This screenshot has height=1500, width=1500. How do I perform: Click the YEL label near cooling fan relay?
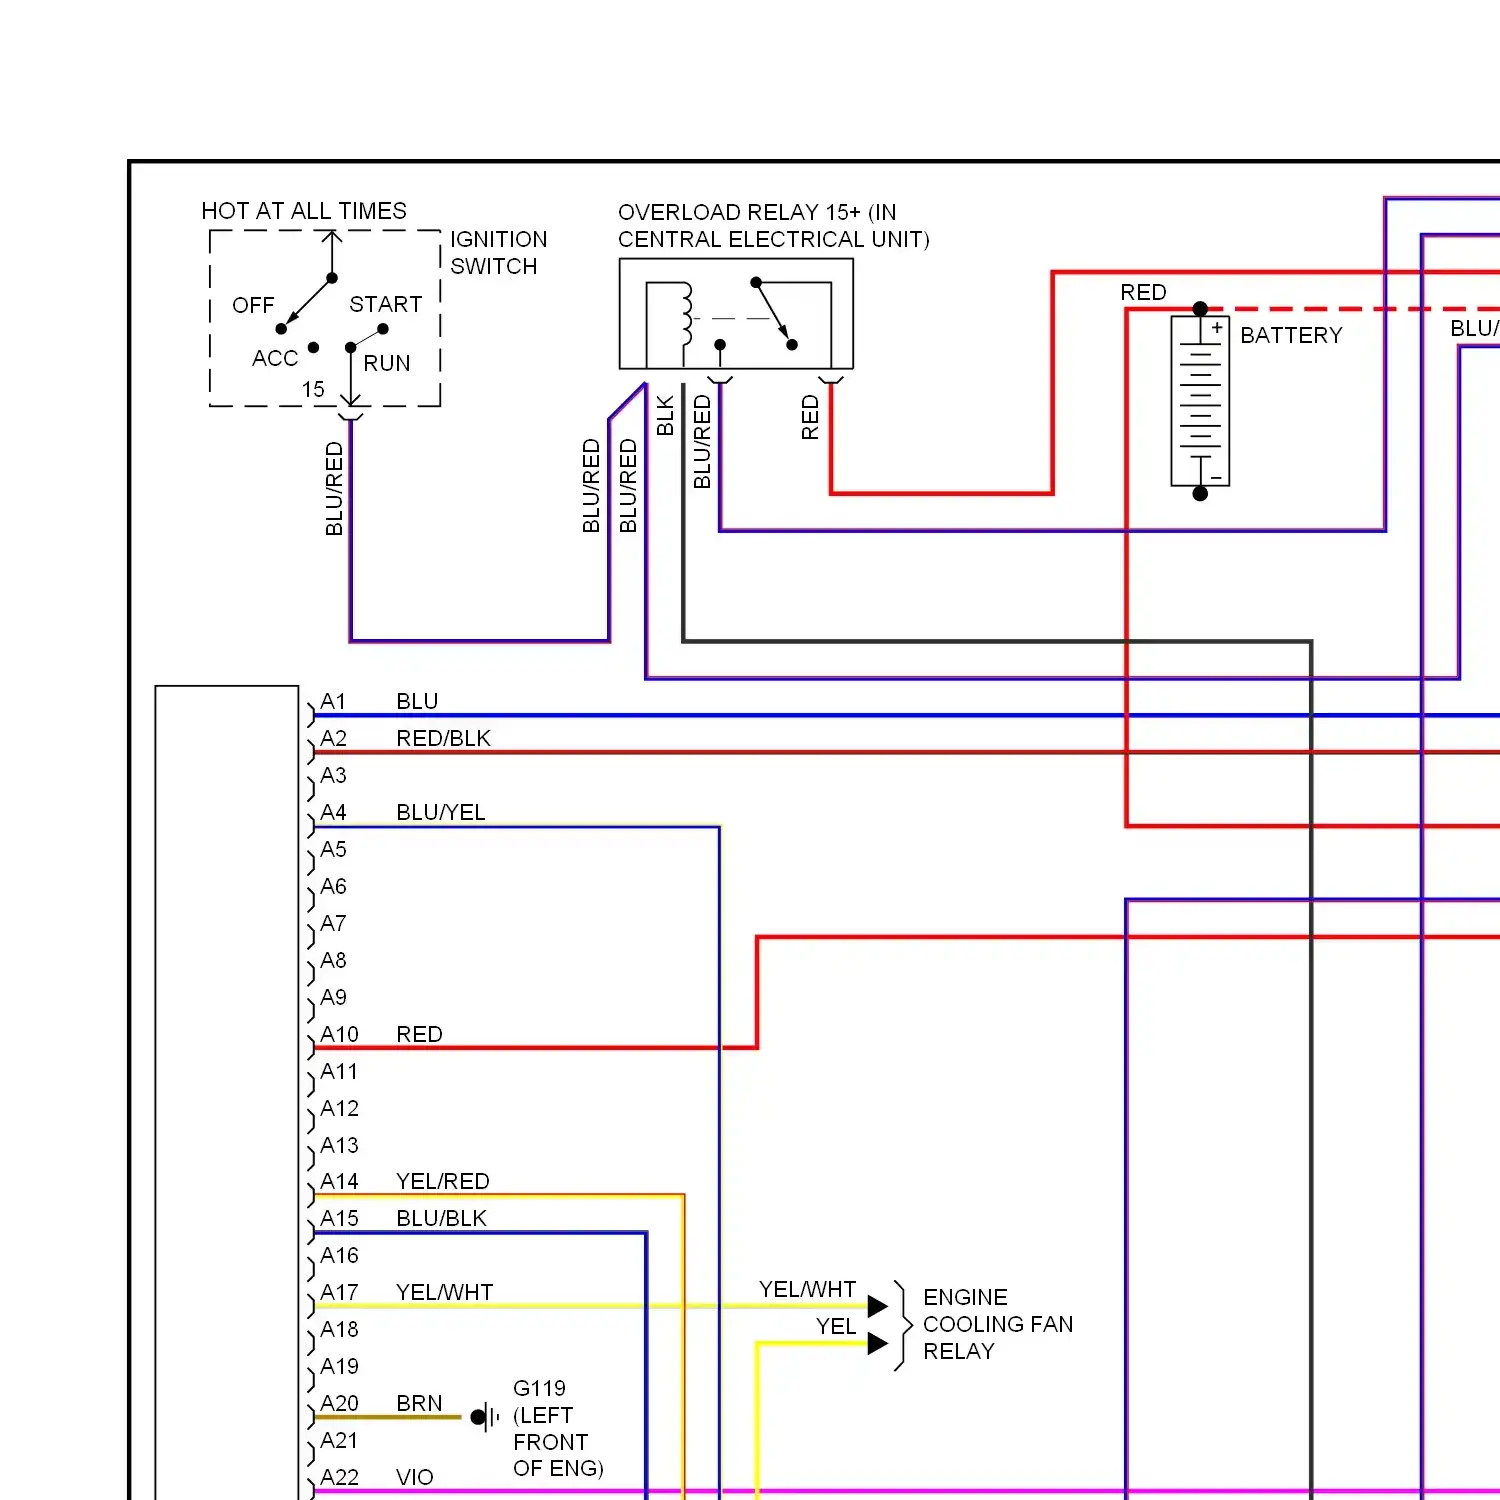pos(836,1326)
